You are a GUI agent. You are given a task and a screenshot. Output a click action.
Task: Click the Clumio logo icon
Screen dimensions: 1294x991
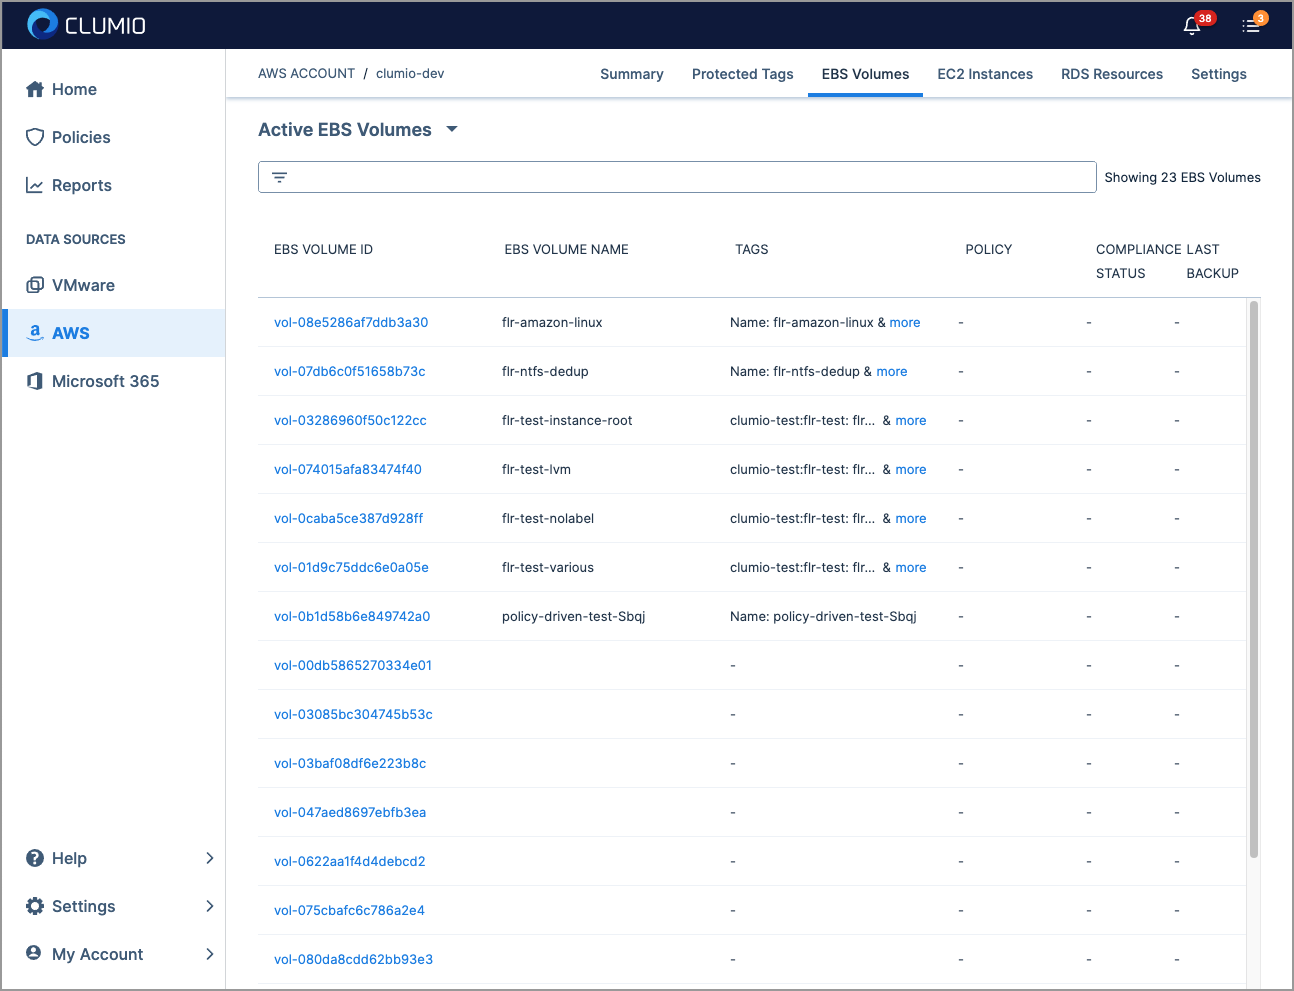coord(42,24)
